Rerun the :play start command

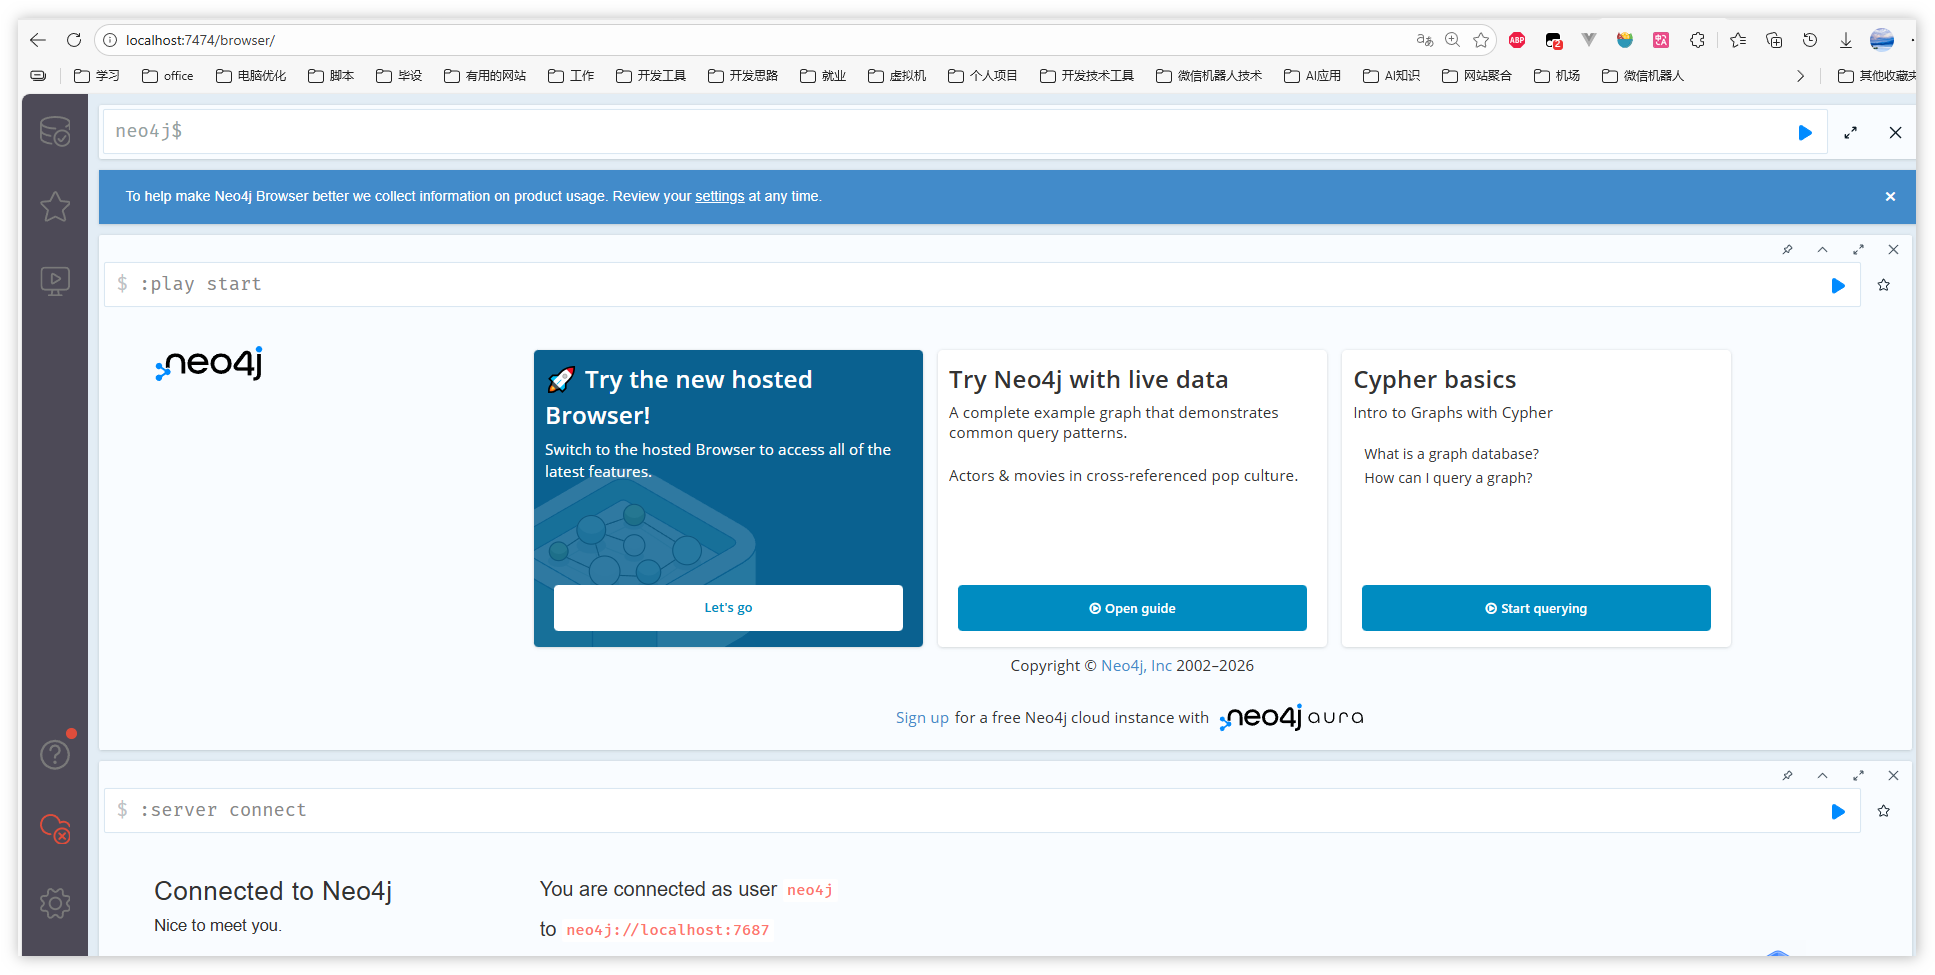1838,286
